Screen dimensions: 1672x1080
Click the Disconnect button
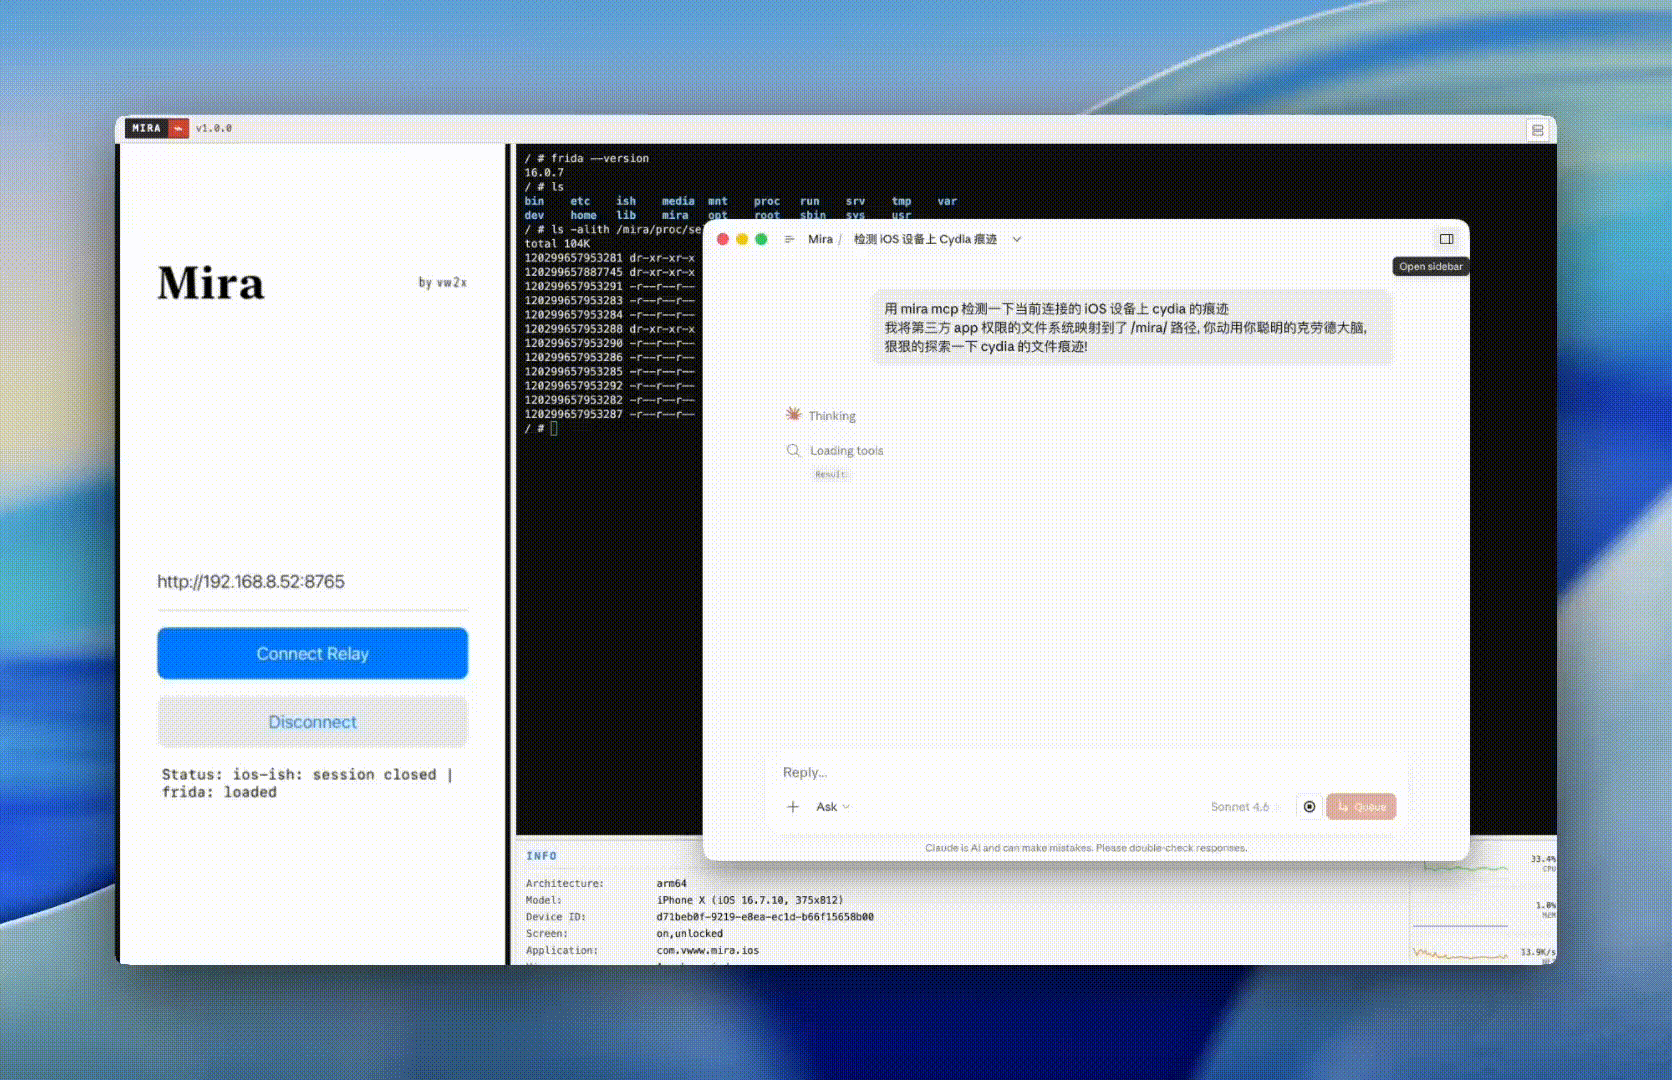(x=312, y=722)
